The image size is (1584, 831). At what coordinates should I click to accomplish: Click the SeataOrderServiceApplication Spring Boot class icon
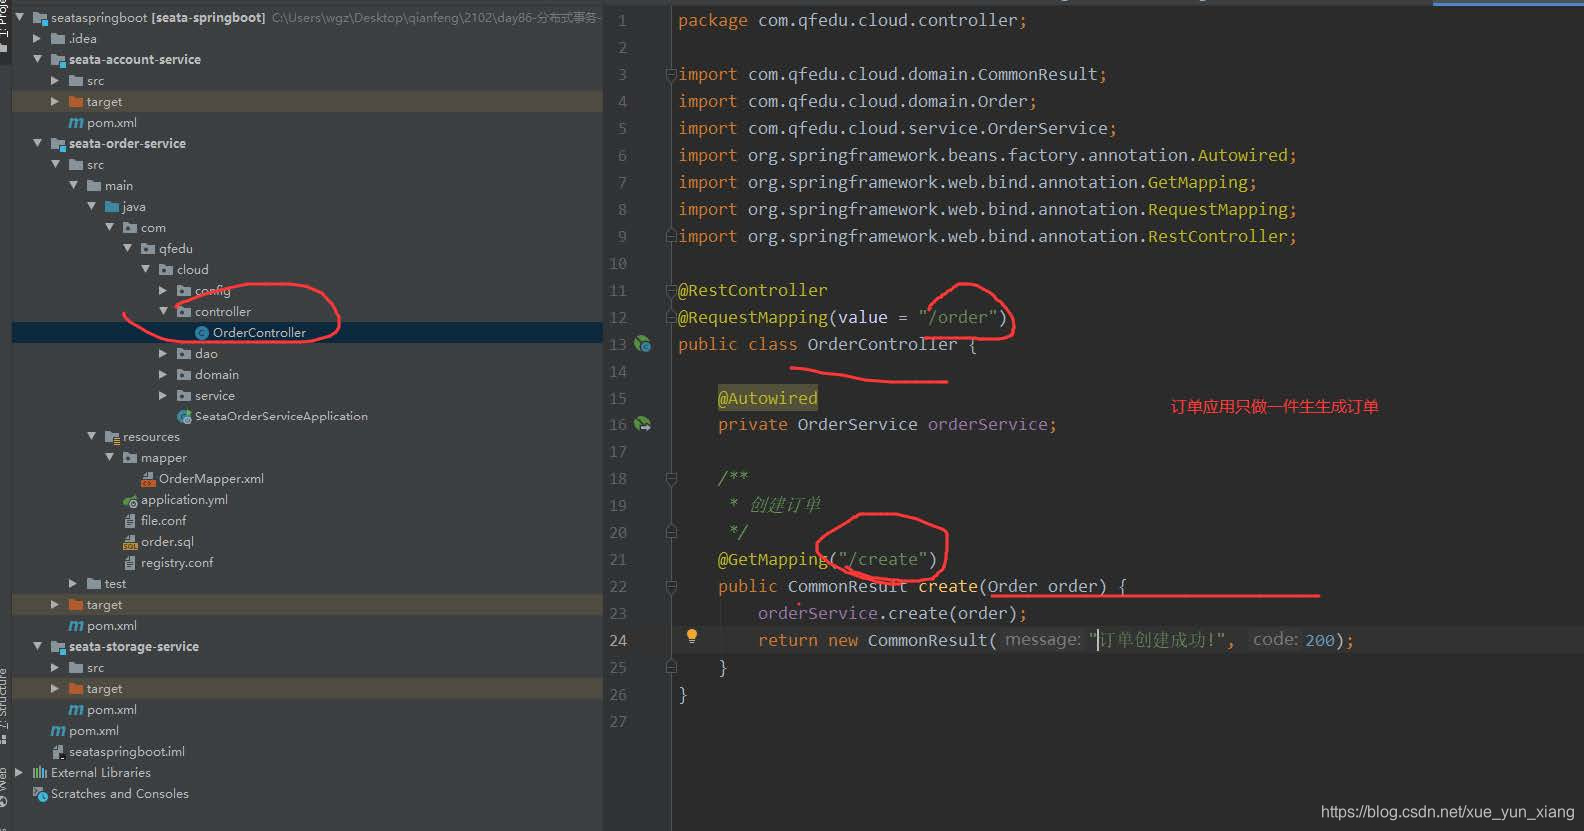coord(184,416)
